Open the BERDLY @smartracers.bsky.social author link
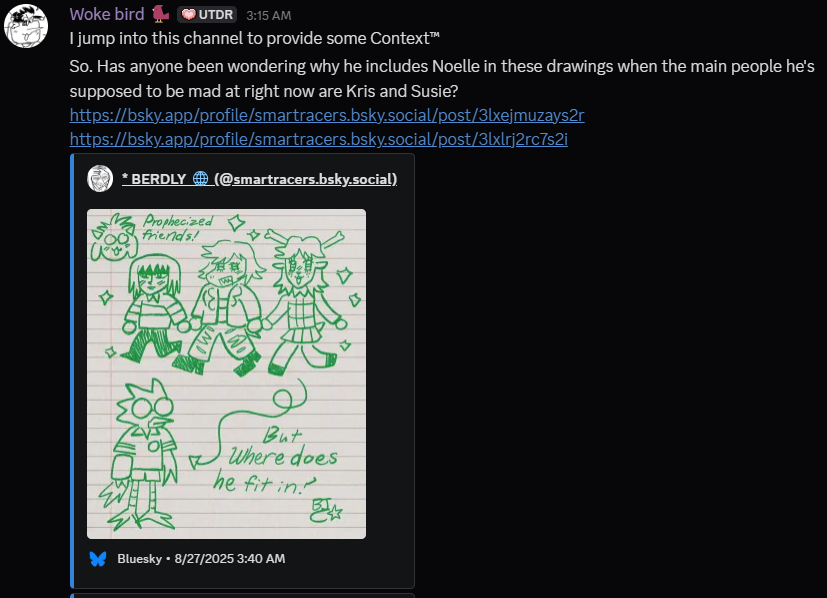827x598 pixels. point(259,179)
